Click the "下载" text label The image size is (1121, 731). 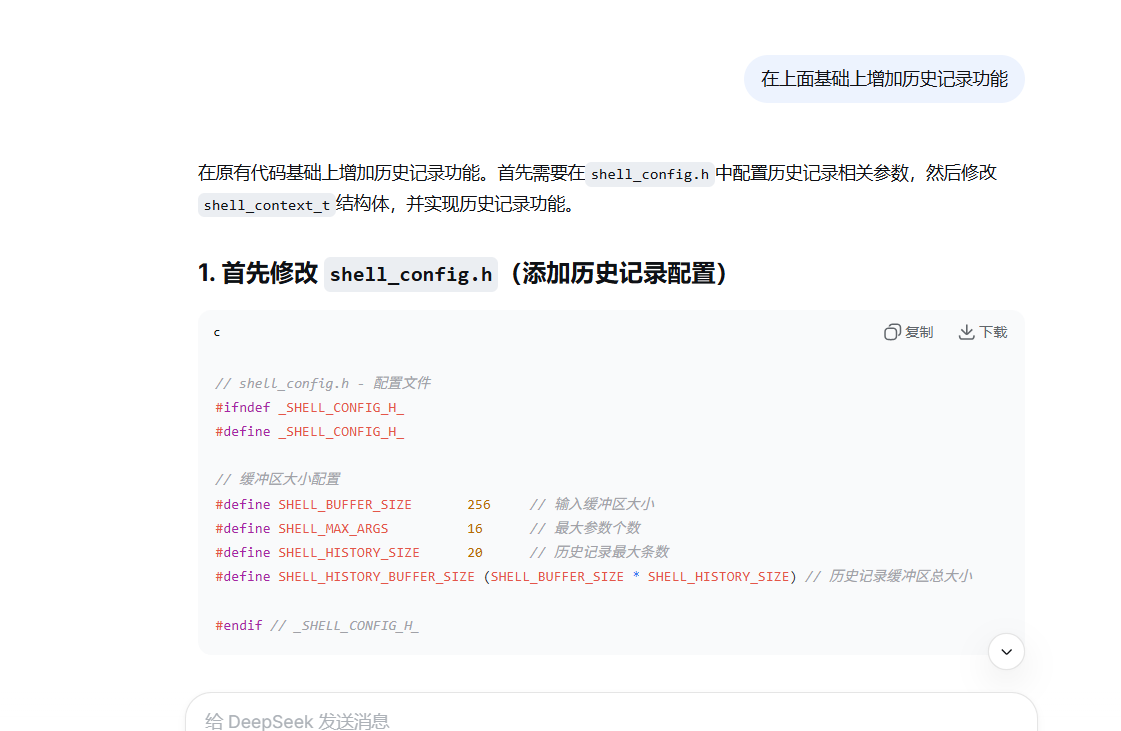click(993, 332)
